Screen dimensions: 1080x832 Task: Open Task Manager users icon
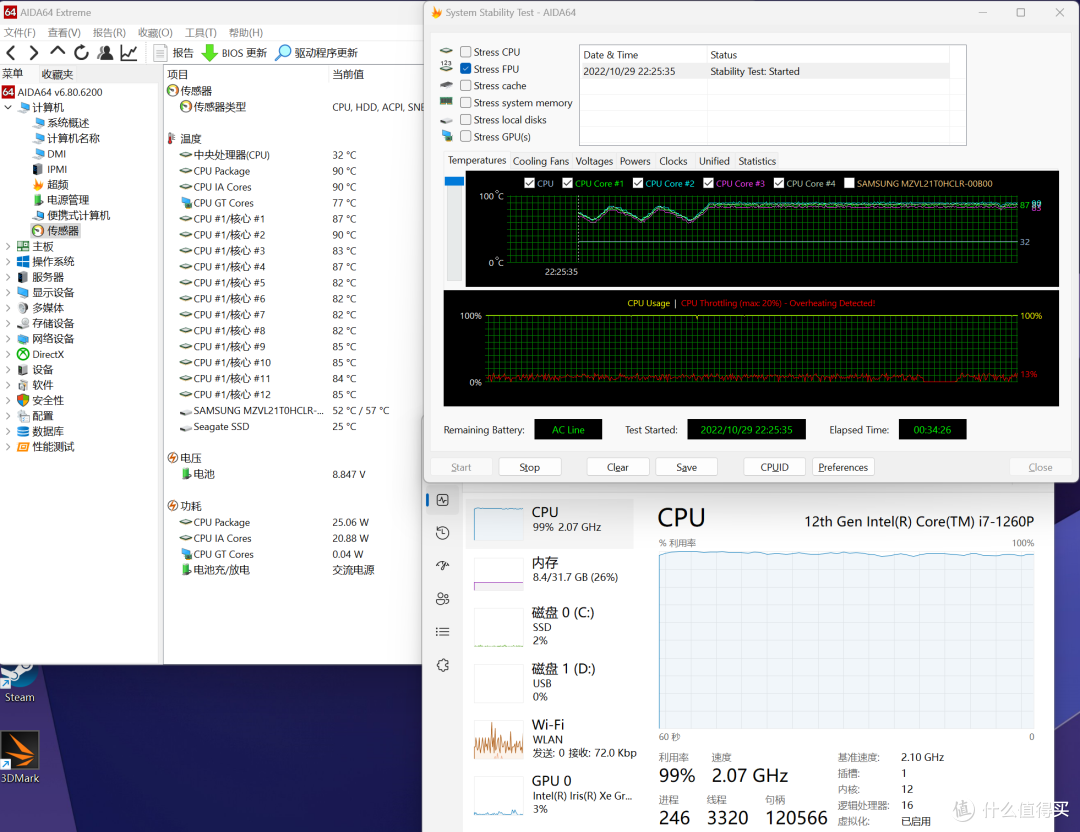(x=442, y=599)
